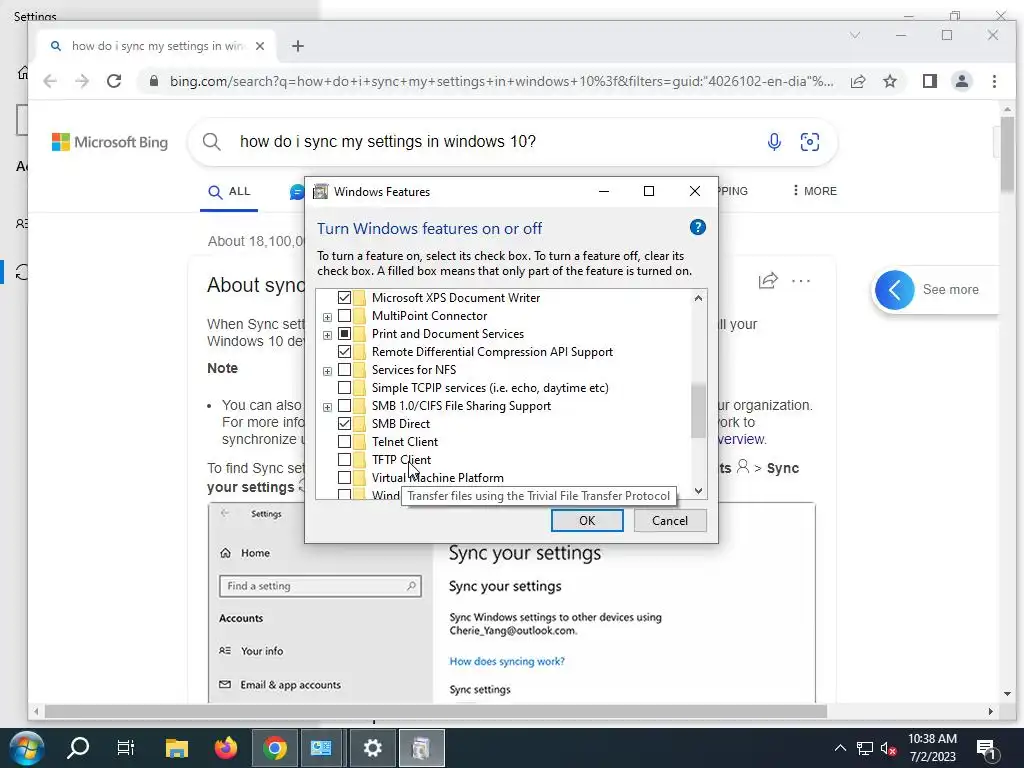The height and width of the screenshot is (768, 1024).
Task: Expand the MultiPoint Connector node
Action: pos(327,317)
